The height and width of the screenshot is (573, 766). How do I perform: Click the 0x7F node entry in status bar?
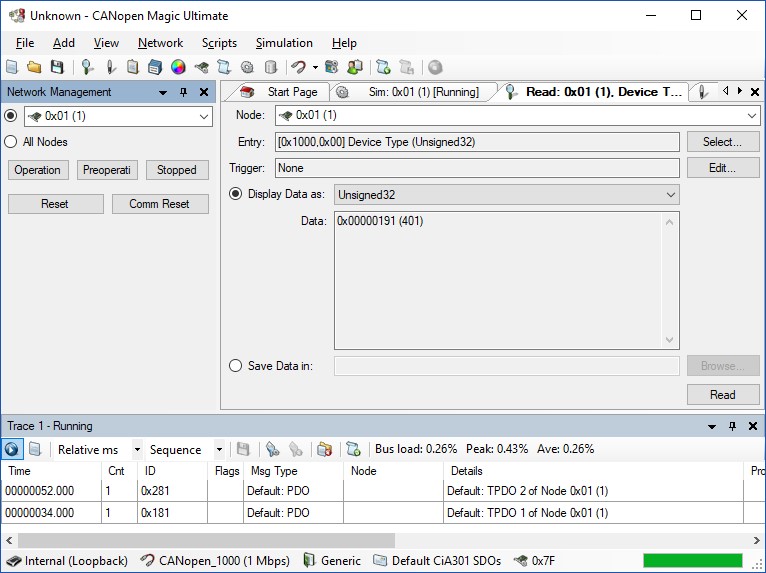click(534, 561)
